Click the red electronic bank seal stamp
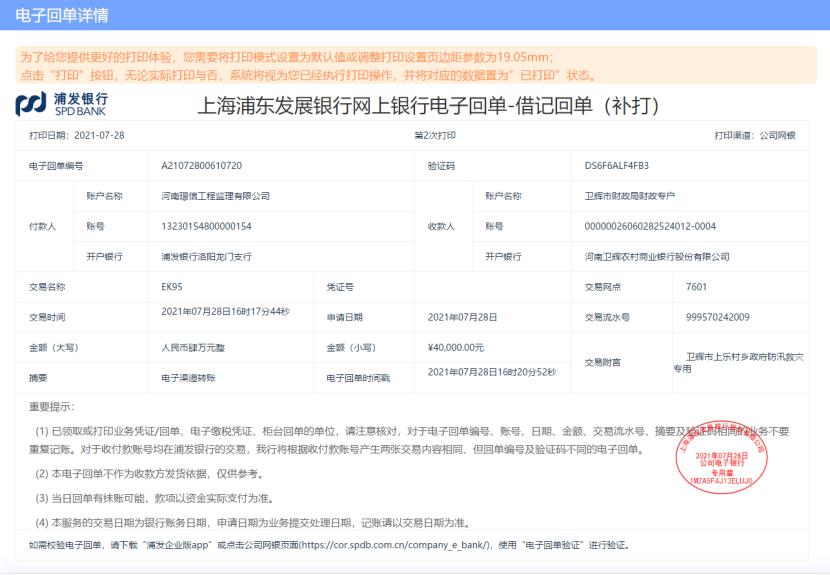Screen dimensions: 830x575 click(721, 457)
